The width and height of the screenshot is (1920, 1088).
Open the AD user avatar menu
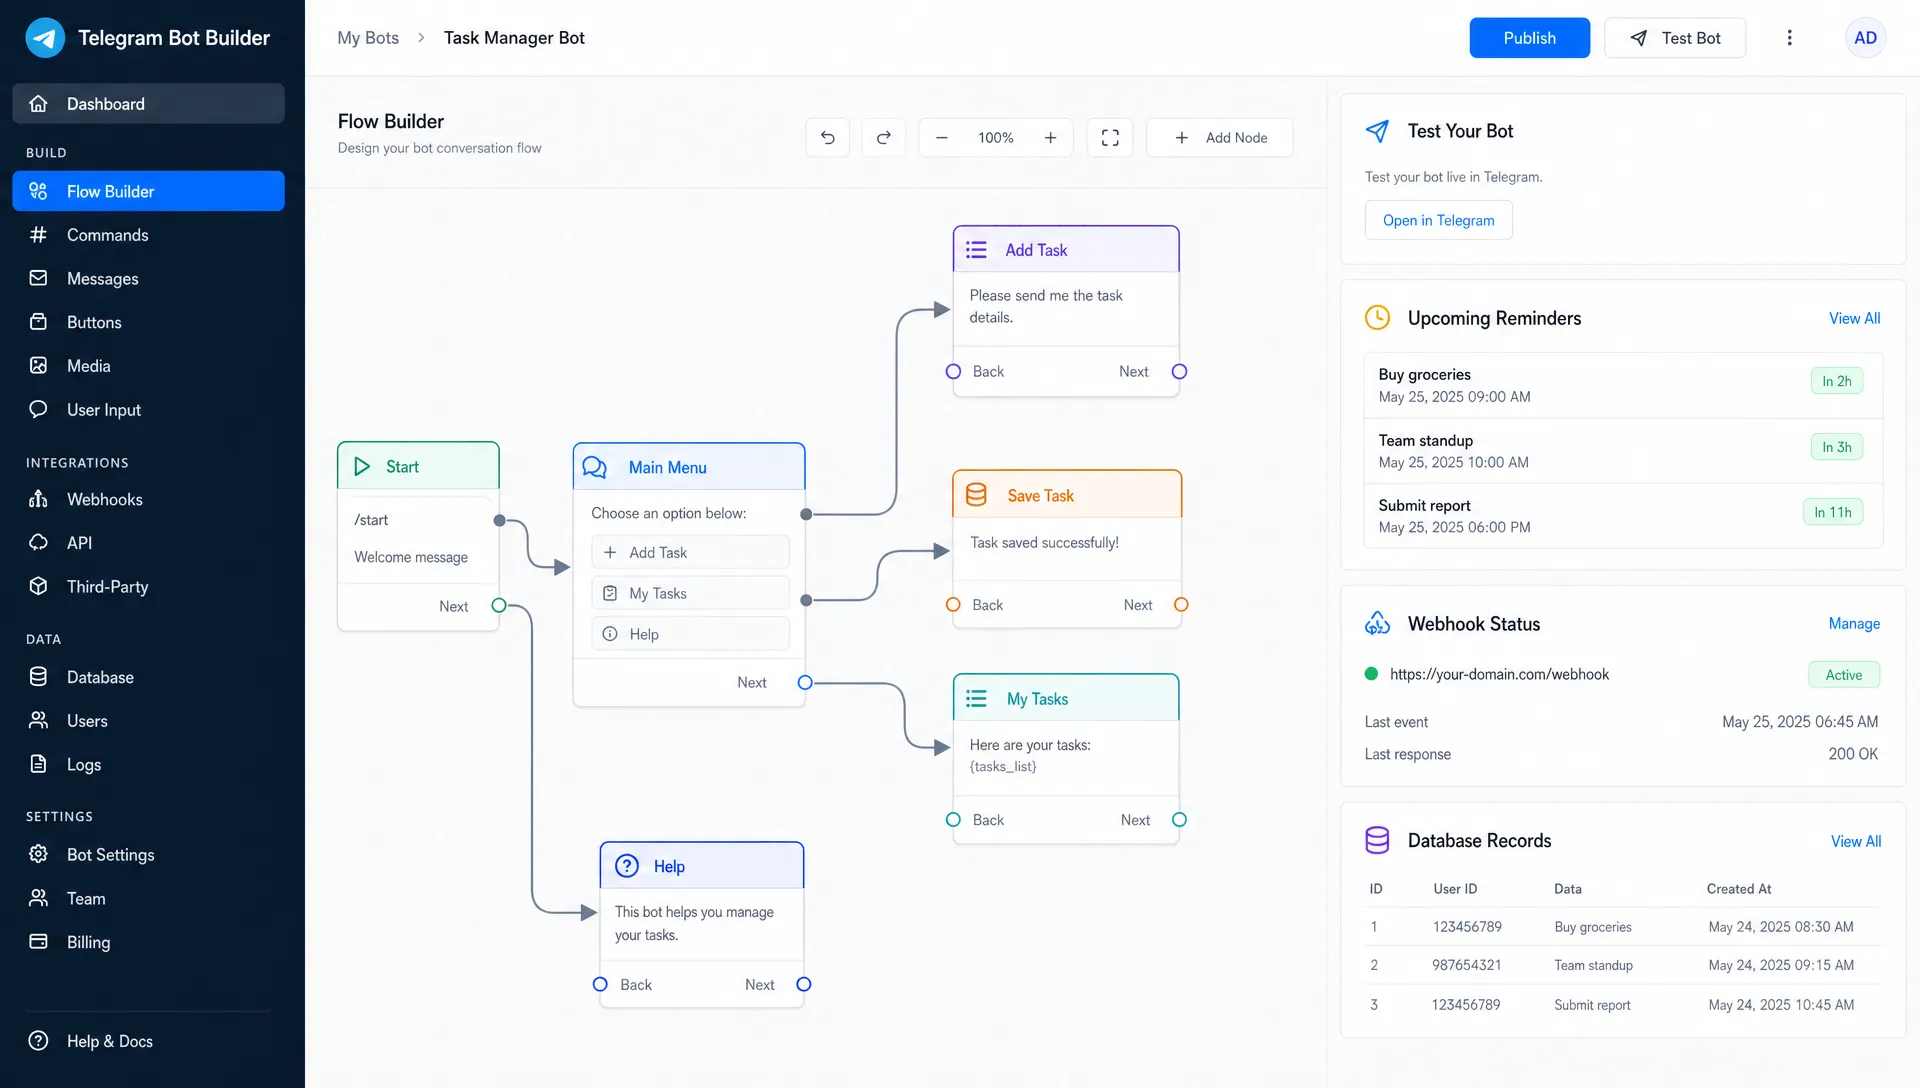click(1865, 38)
